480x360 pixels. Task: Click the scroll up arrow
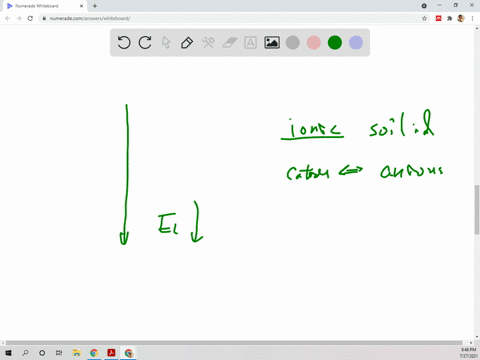point(477,29)
